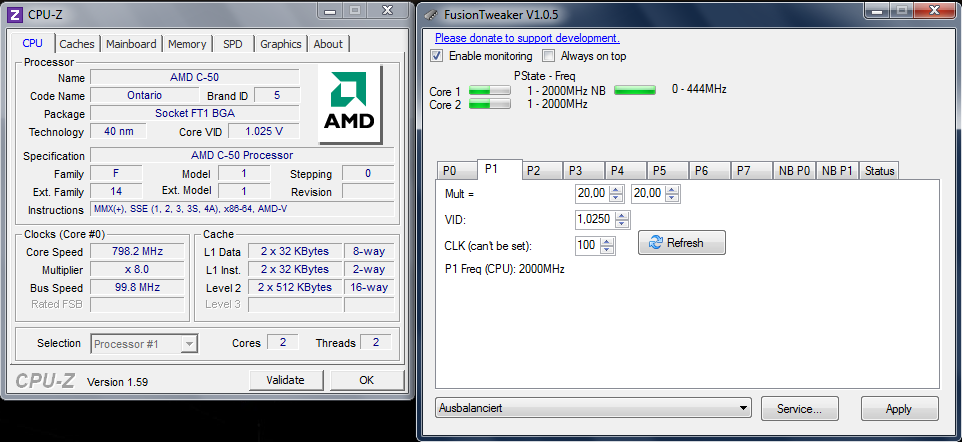
Task: Switch to the Mainboard tab in CPU-Z
Action: click(x=131, y=44)
